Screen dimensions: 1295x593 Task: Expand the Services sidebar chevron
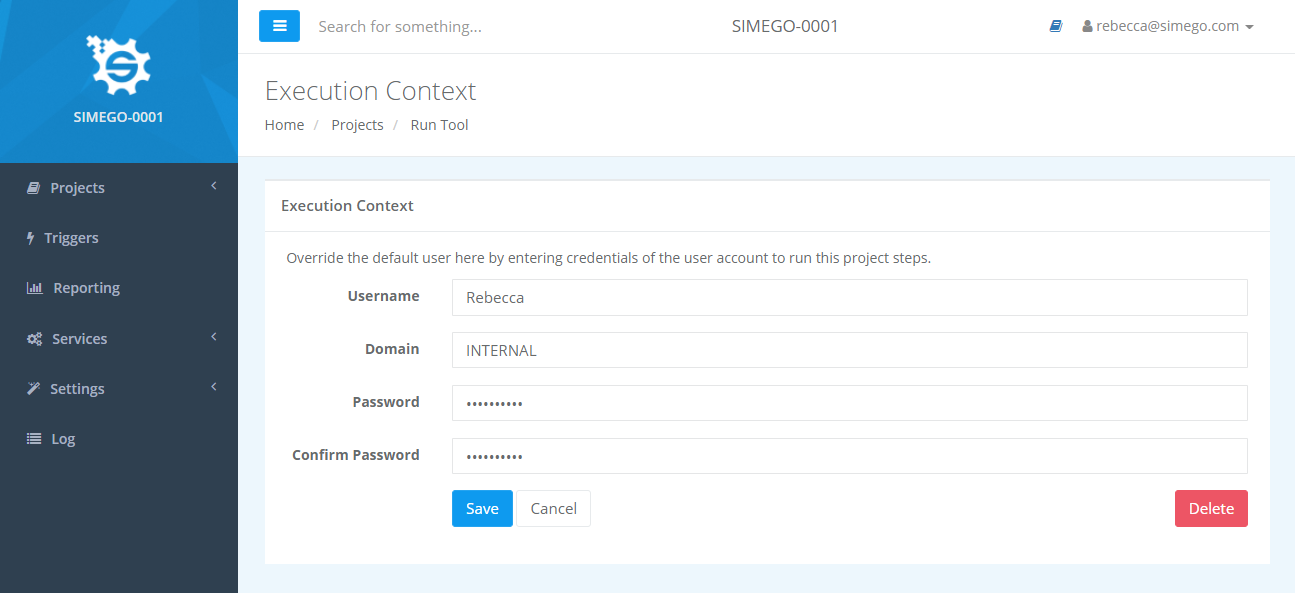tap(214, 337)
